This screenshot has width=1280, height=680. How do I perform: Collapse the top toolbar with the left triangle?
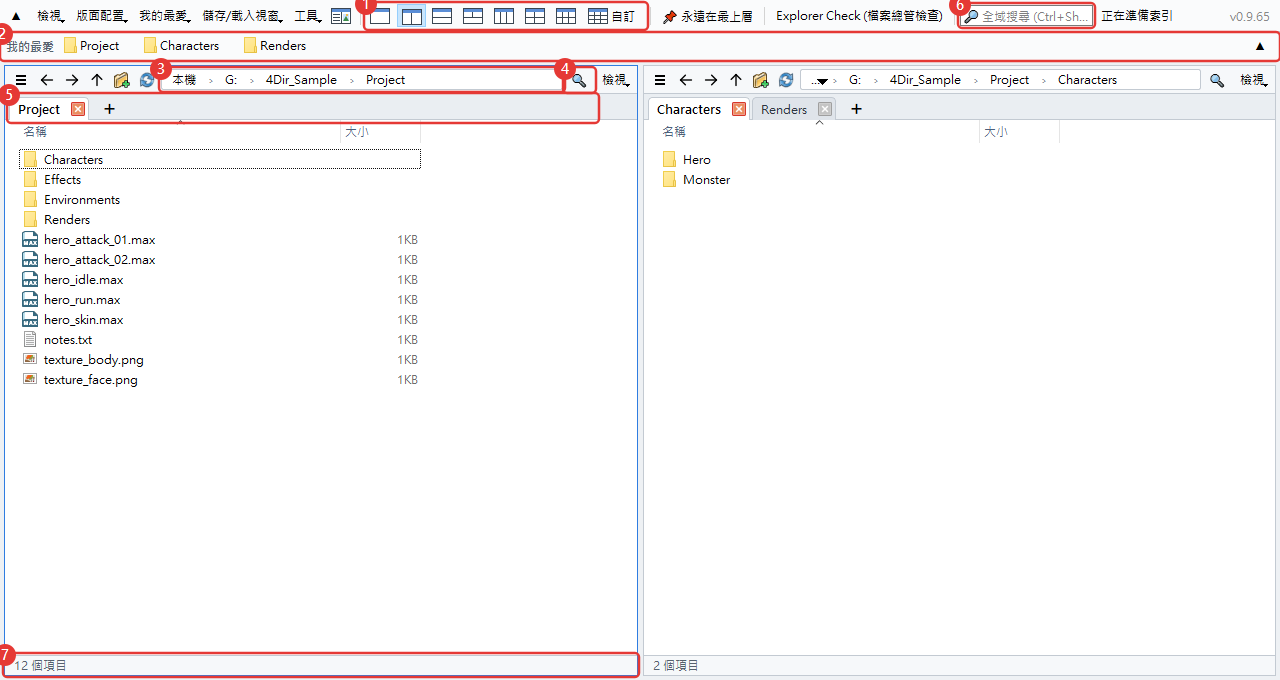click(x=16, y=16)
